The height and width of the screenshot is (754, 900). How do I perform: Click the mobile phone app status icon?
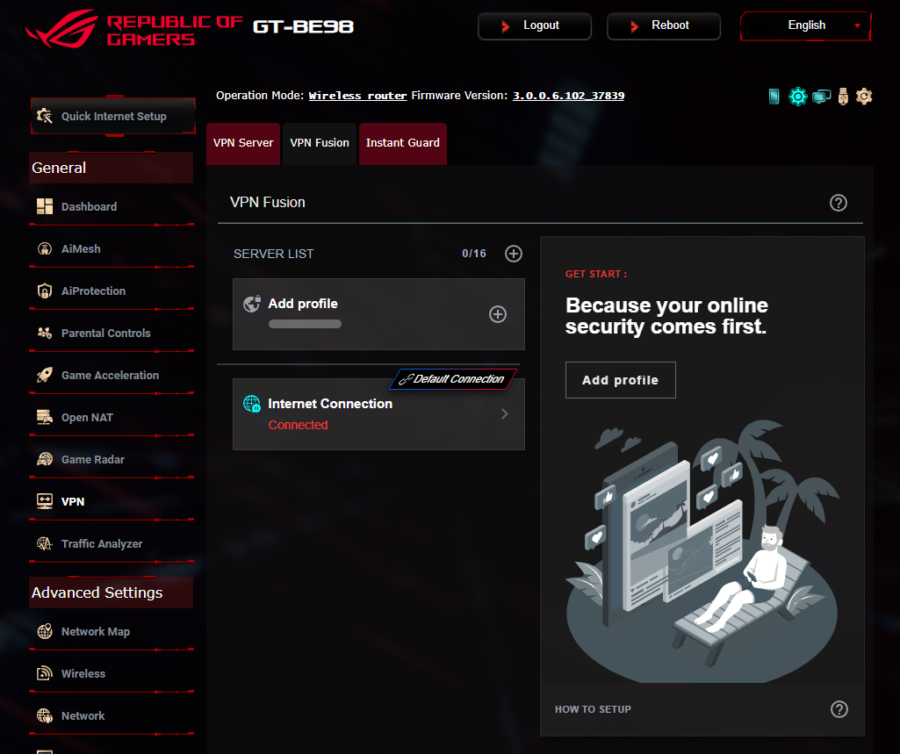pyautogui.click(x=774, y=96)
